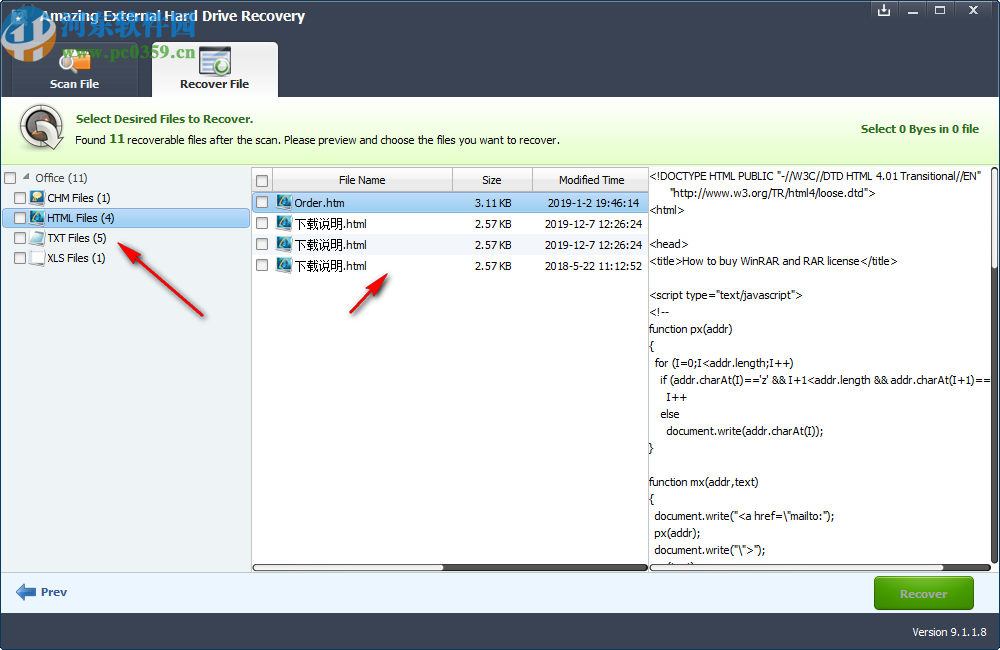Click the 3.11 KB size cell
This screenshot has height=650, width=1000.
click(x=493, y=203)
